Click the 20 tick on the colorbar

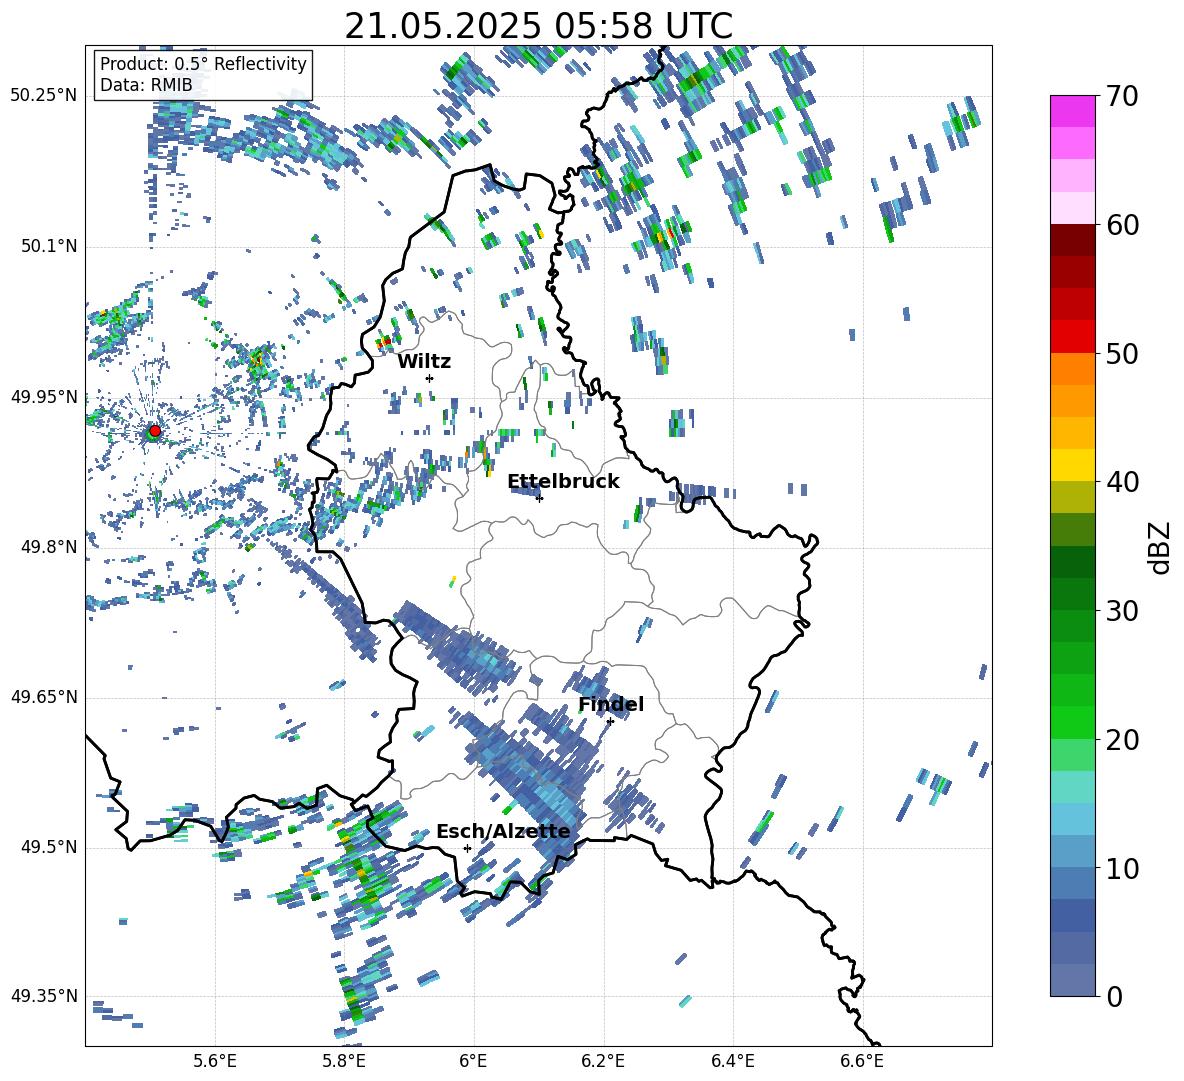click(1122, 740)
